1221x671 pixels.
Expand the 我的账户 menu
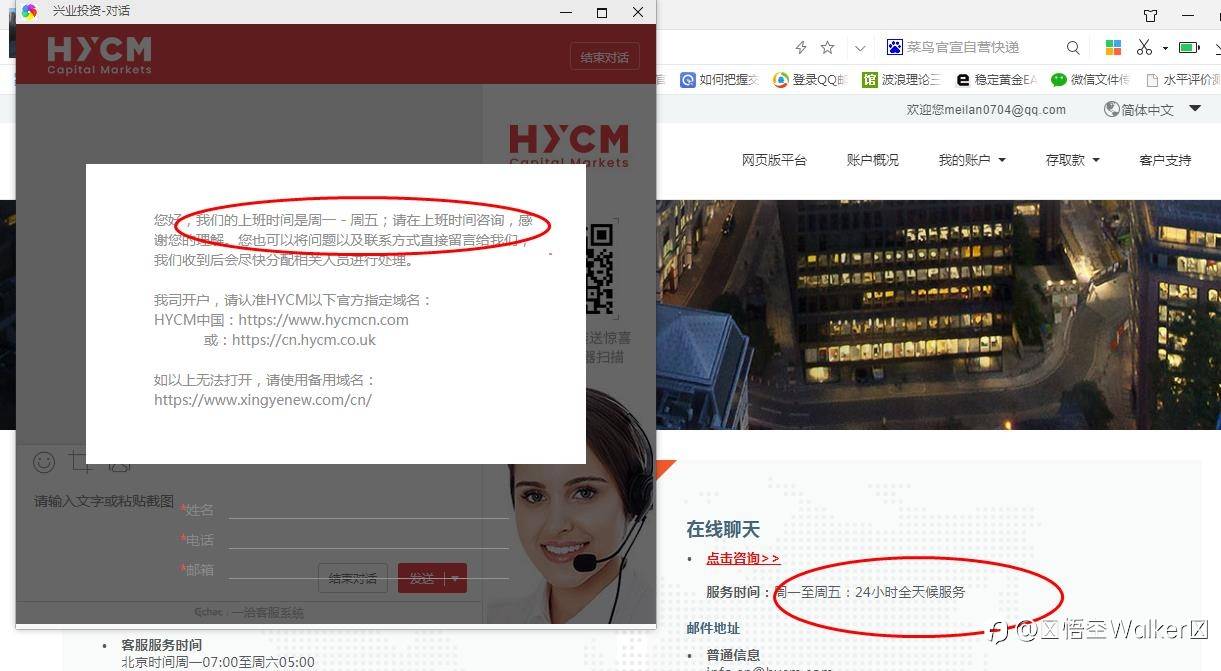972,160
